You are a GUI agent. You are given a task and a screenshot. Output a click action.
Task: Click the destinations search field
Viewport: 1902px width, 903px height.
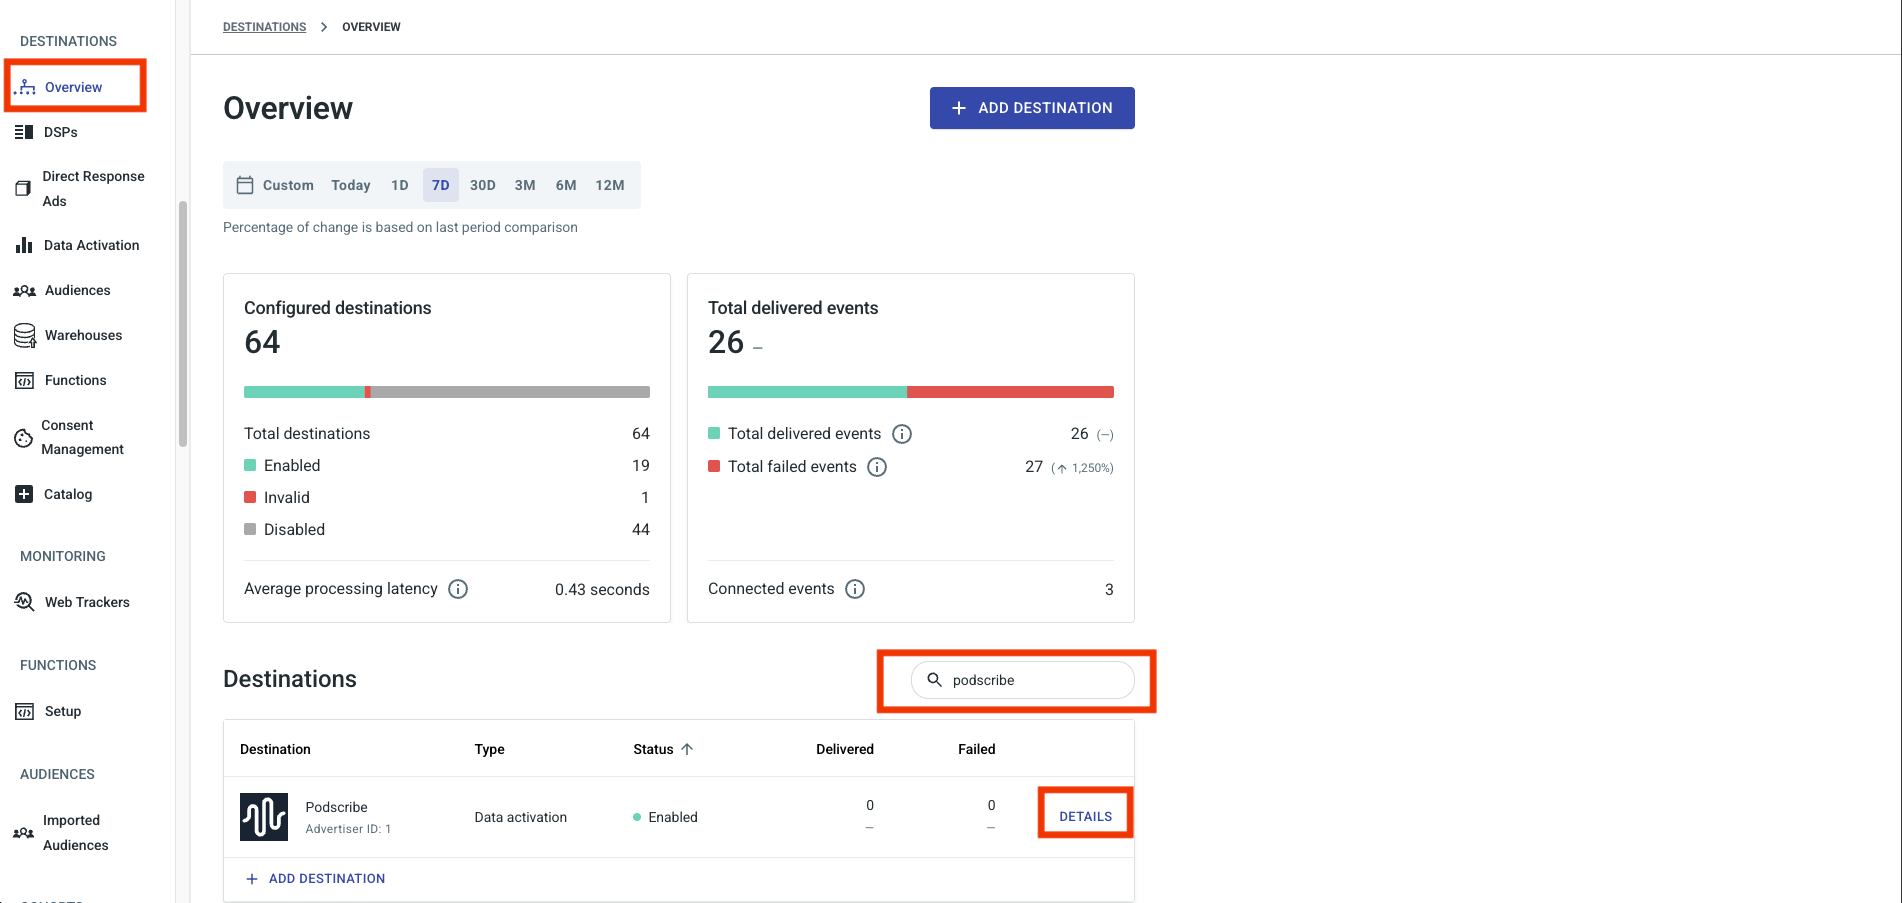click(x=1030, y=680)
